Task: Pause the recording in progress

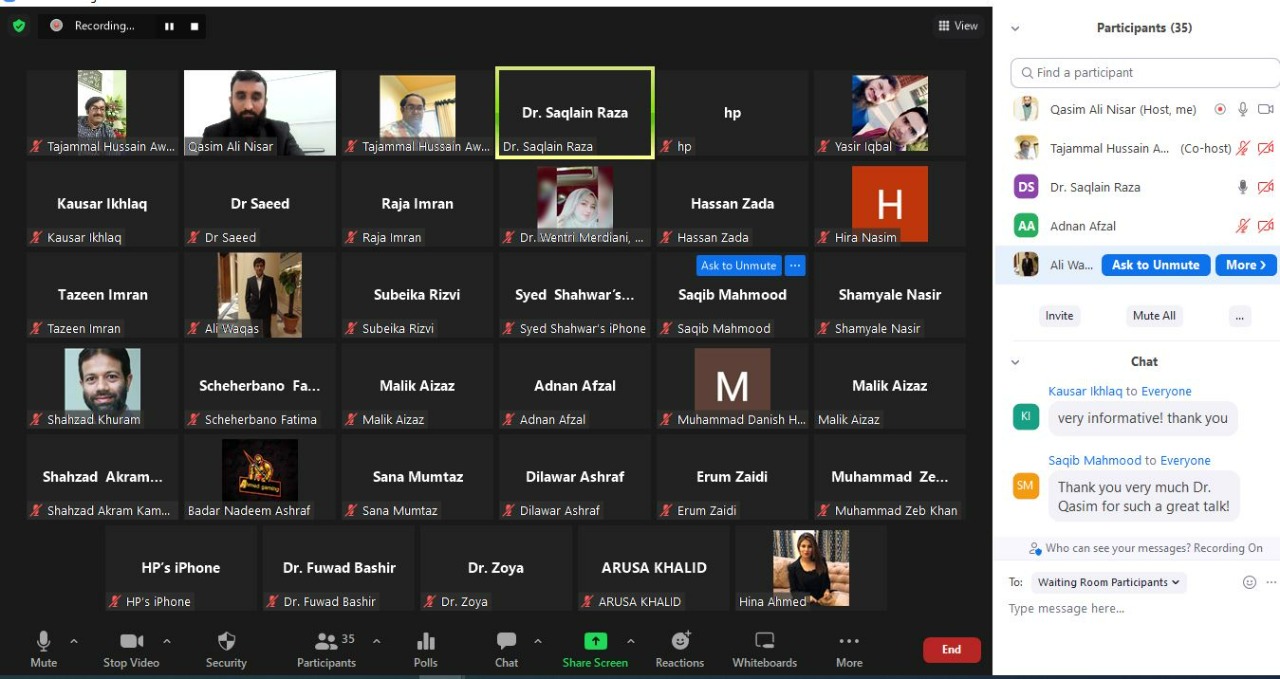Action: (x=169, y=26)
